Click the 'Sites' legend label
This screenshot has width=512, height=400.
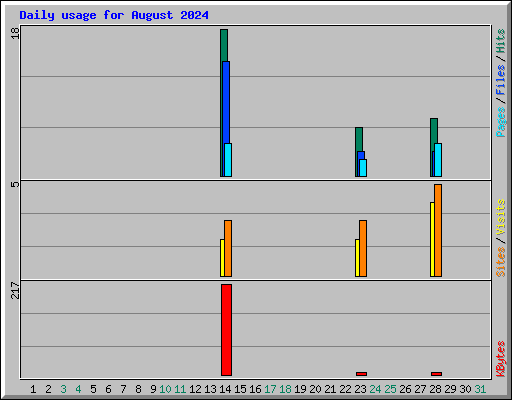click(x=501, y=262)
